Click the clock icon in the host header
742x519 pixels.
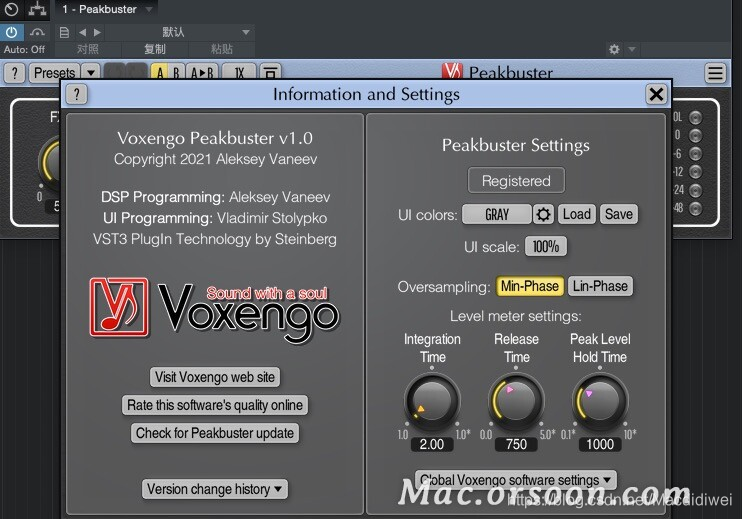click(11, 9)
